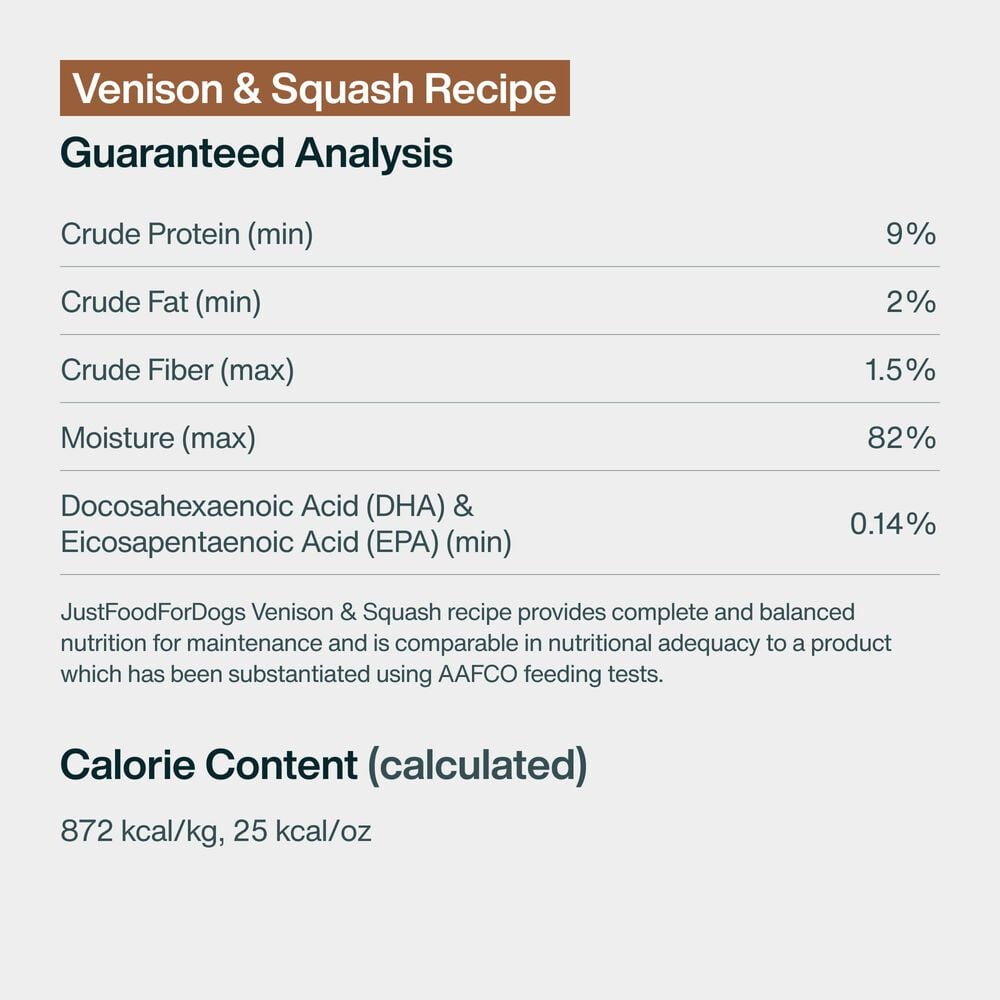
Task: Select the Moisture (max) label
Action: pyautogui.click(x=158, y=438)
